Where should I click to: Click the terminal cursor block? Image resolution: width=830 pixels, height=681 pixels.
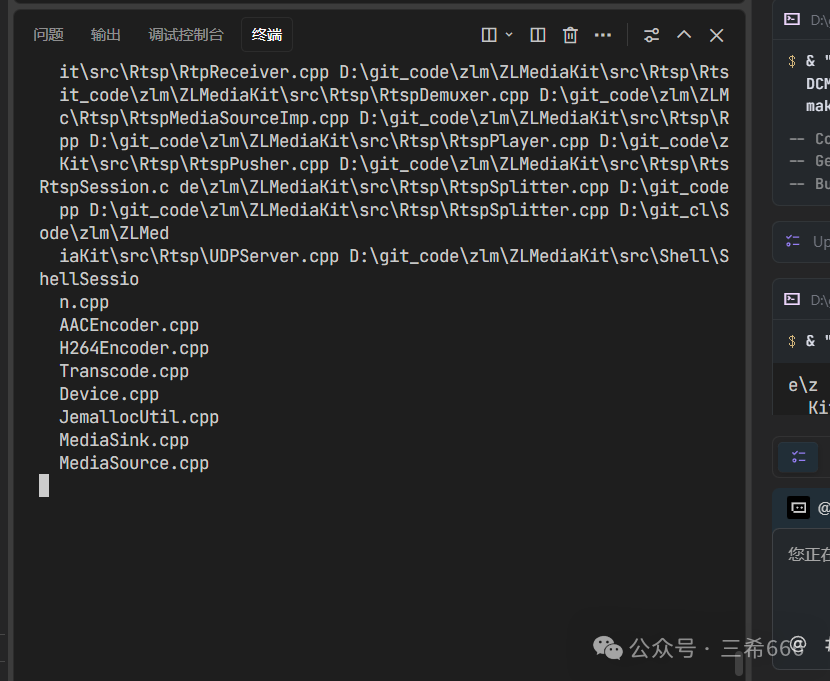pyautogui.click(x=44, y=485)
